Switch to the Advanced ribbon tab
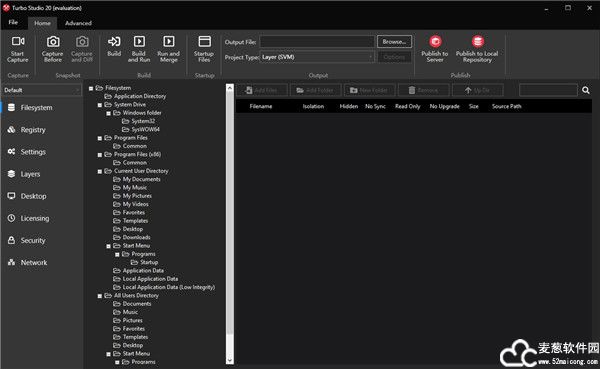The height and width of the screenshot is (369, 600). point(78,23)
